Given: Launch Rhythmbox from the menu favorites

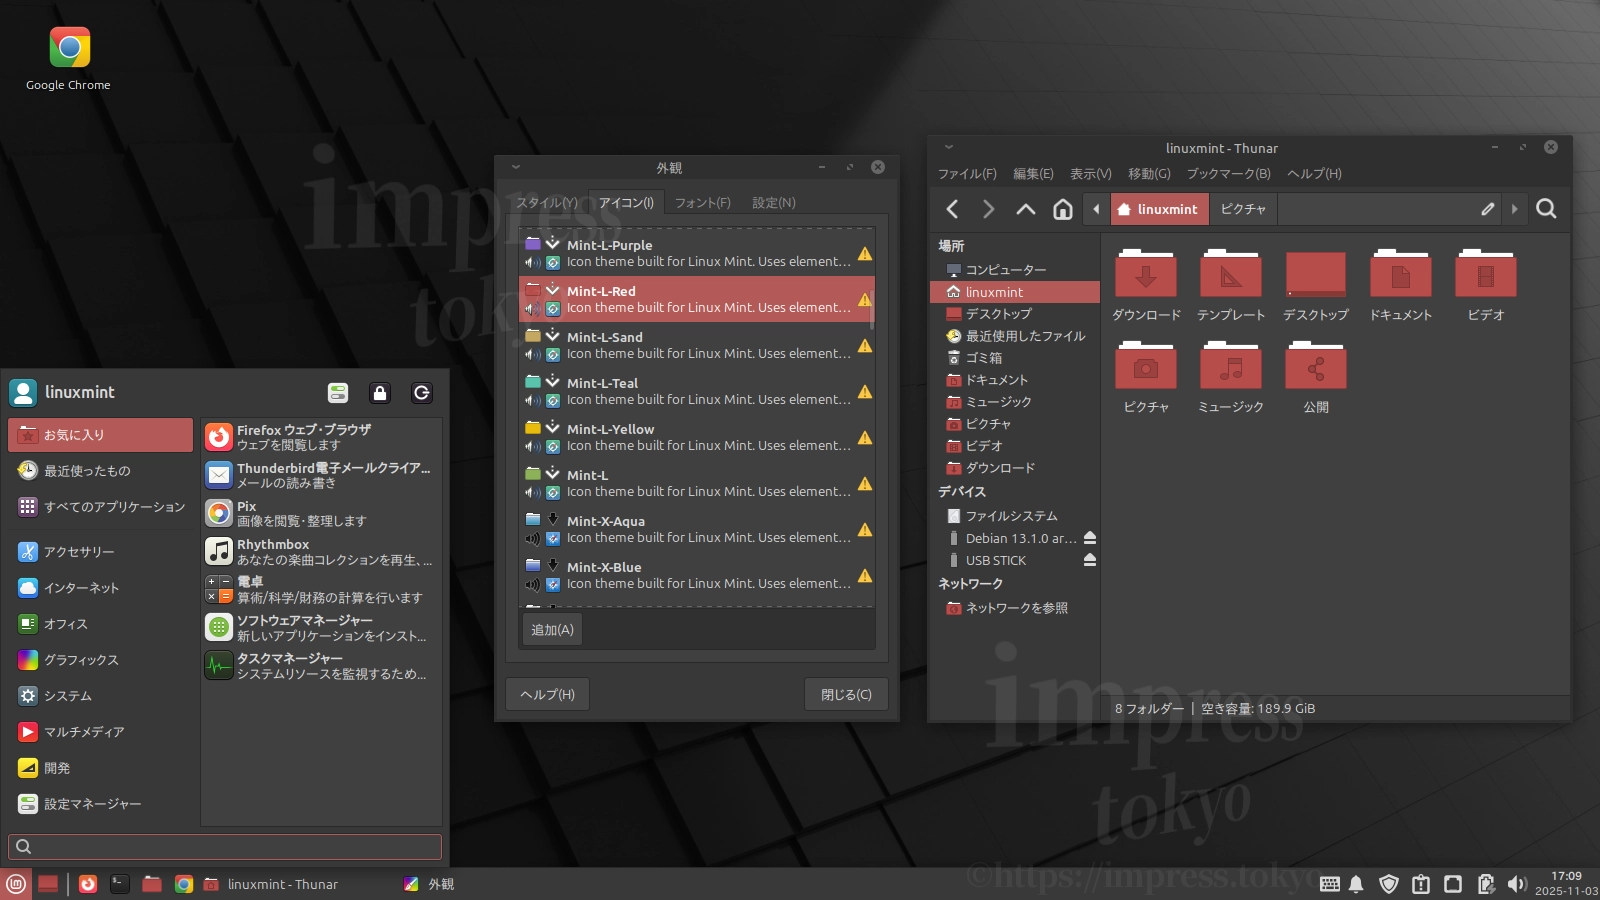Looking at the screenshot, I should point(321,551).
